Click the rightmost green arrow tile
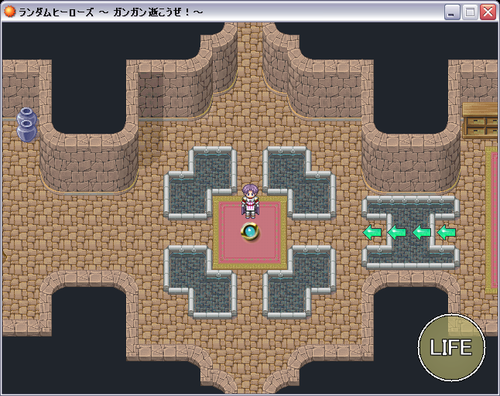This screenshot has width=500, height=396. (x=447, y=232)
